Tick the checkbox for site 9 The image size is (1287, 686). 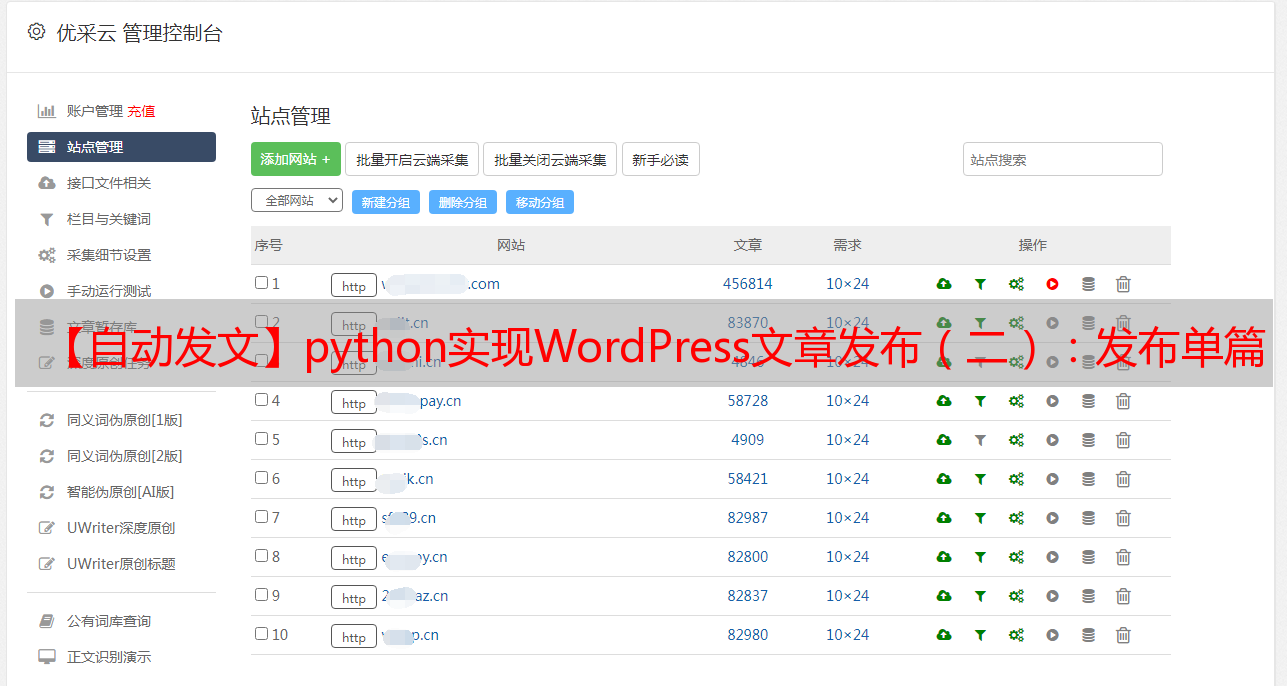tap(261, 595)
